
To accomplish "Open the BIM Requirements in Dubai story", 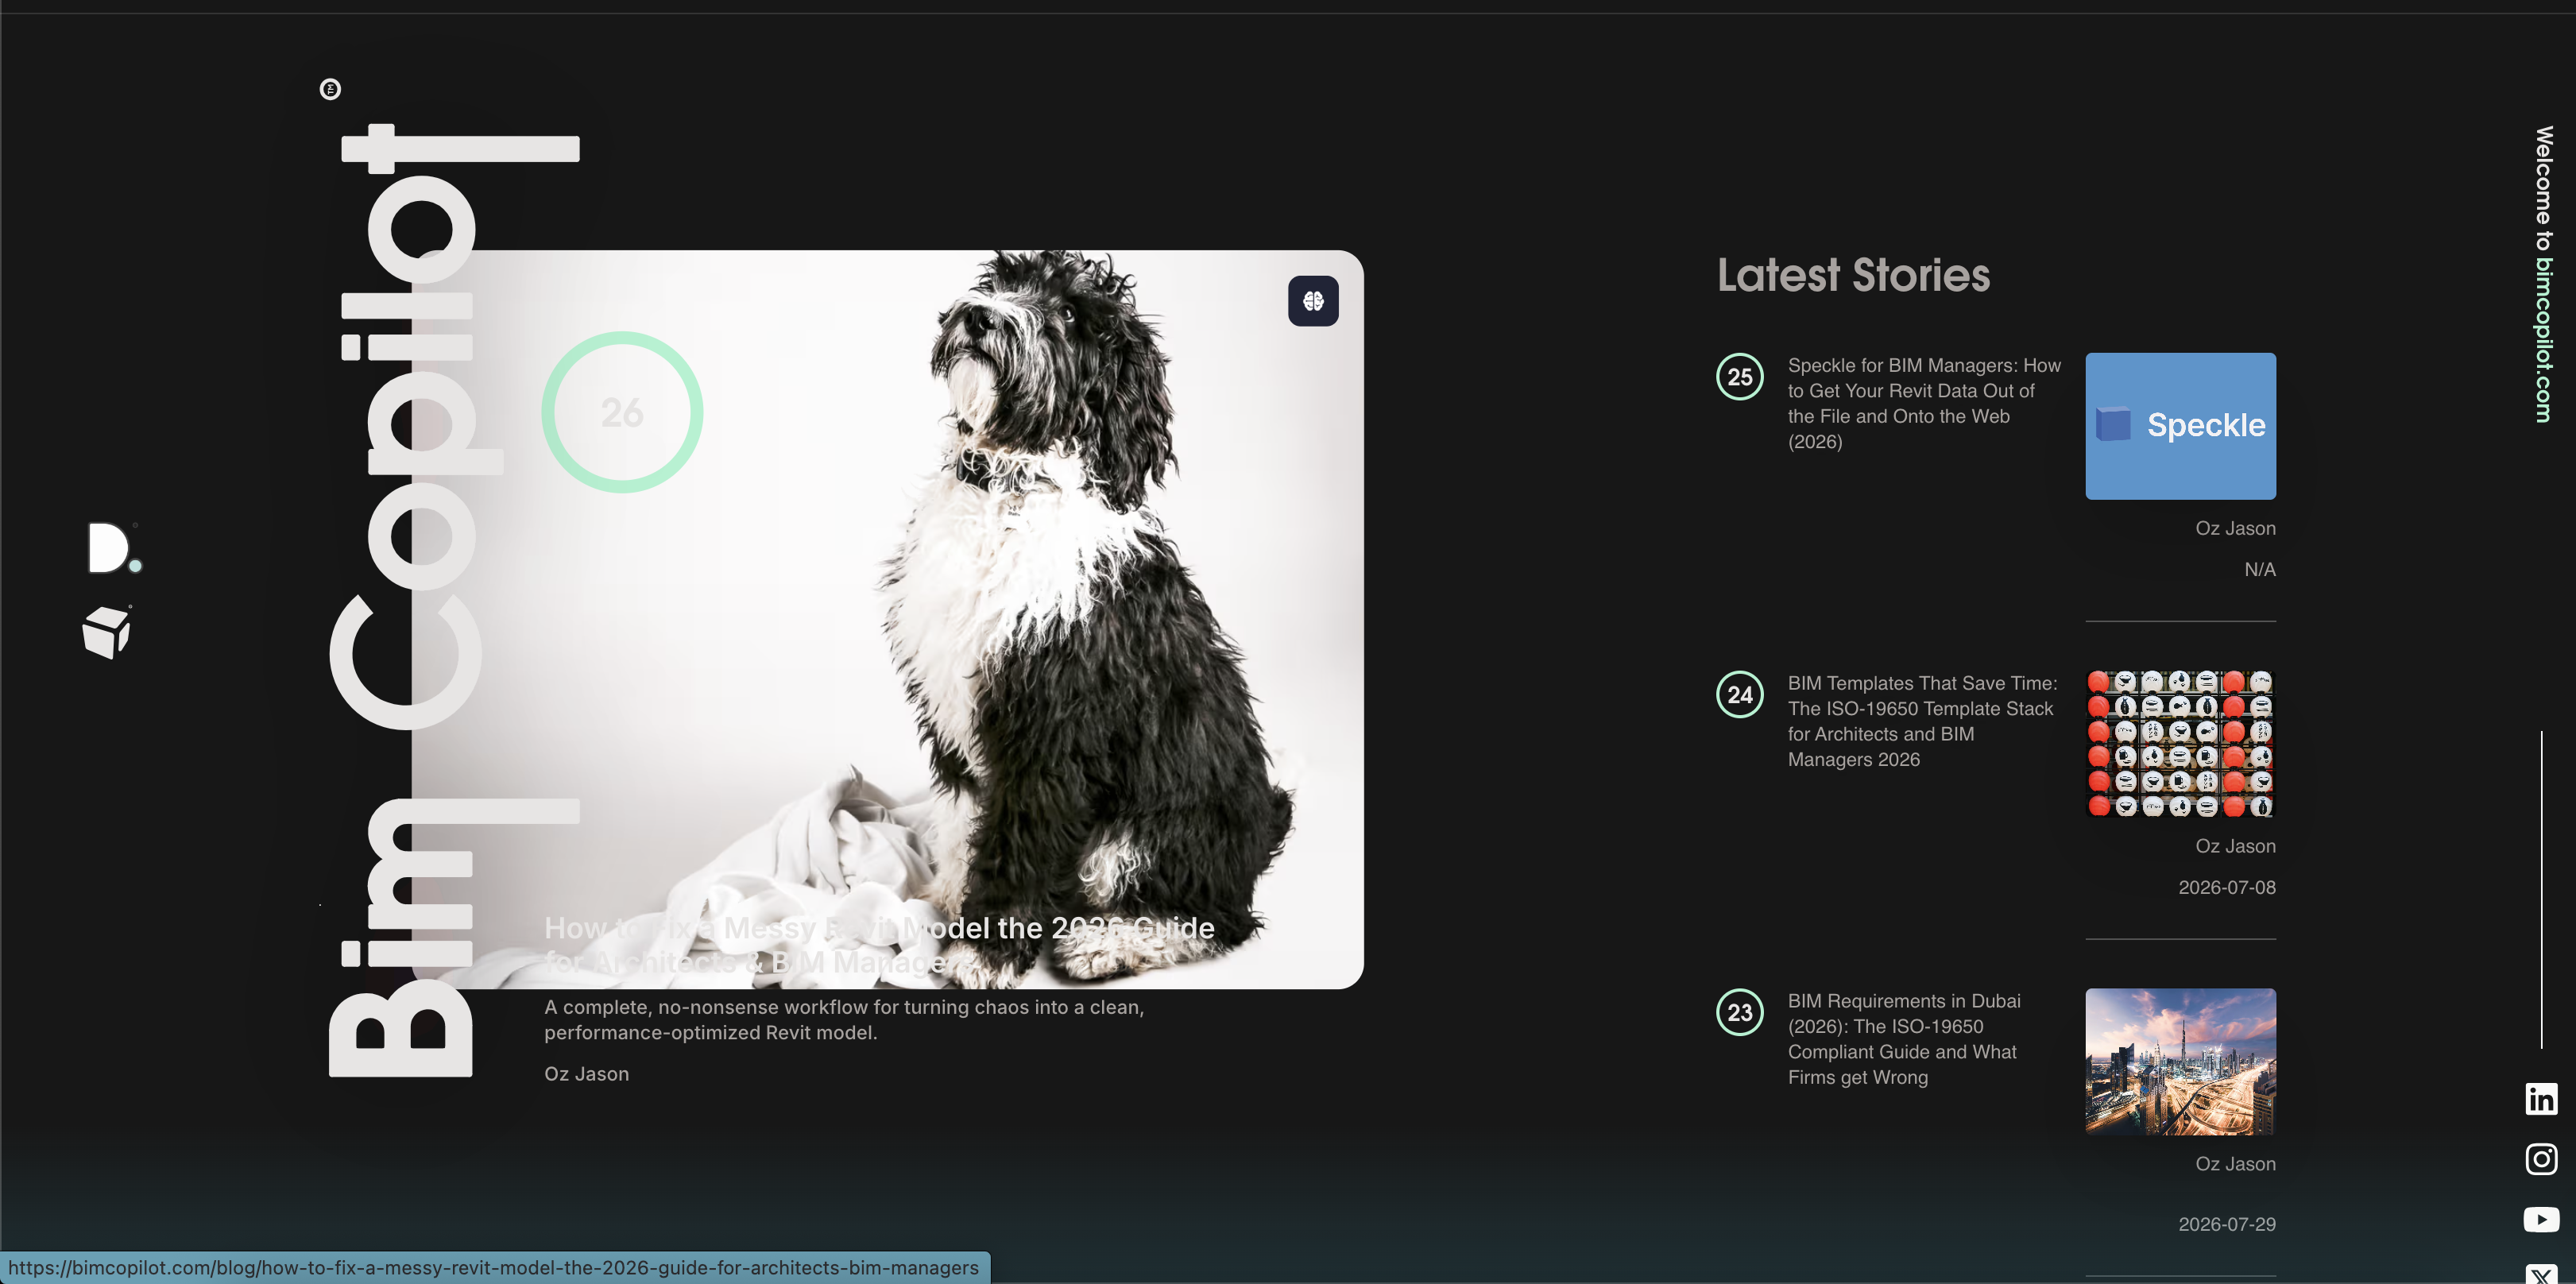I will pyautogui.click(x=1904, y=1039).
